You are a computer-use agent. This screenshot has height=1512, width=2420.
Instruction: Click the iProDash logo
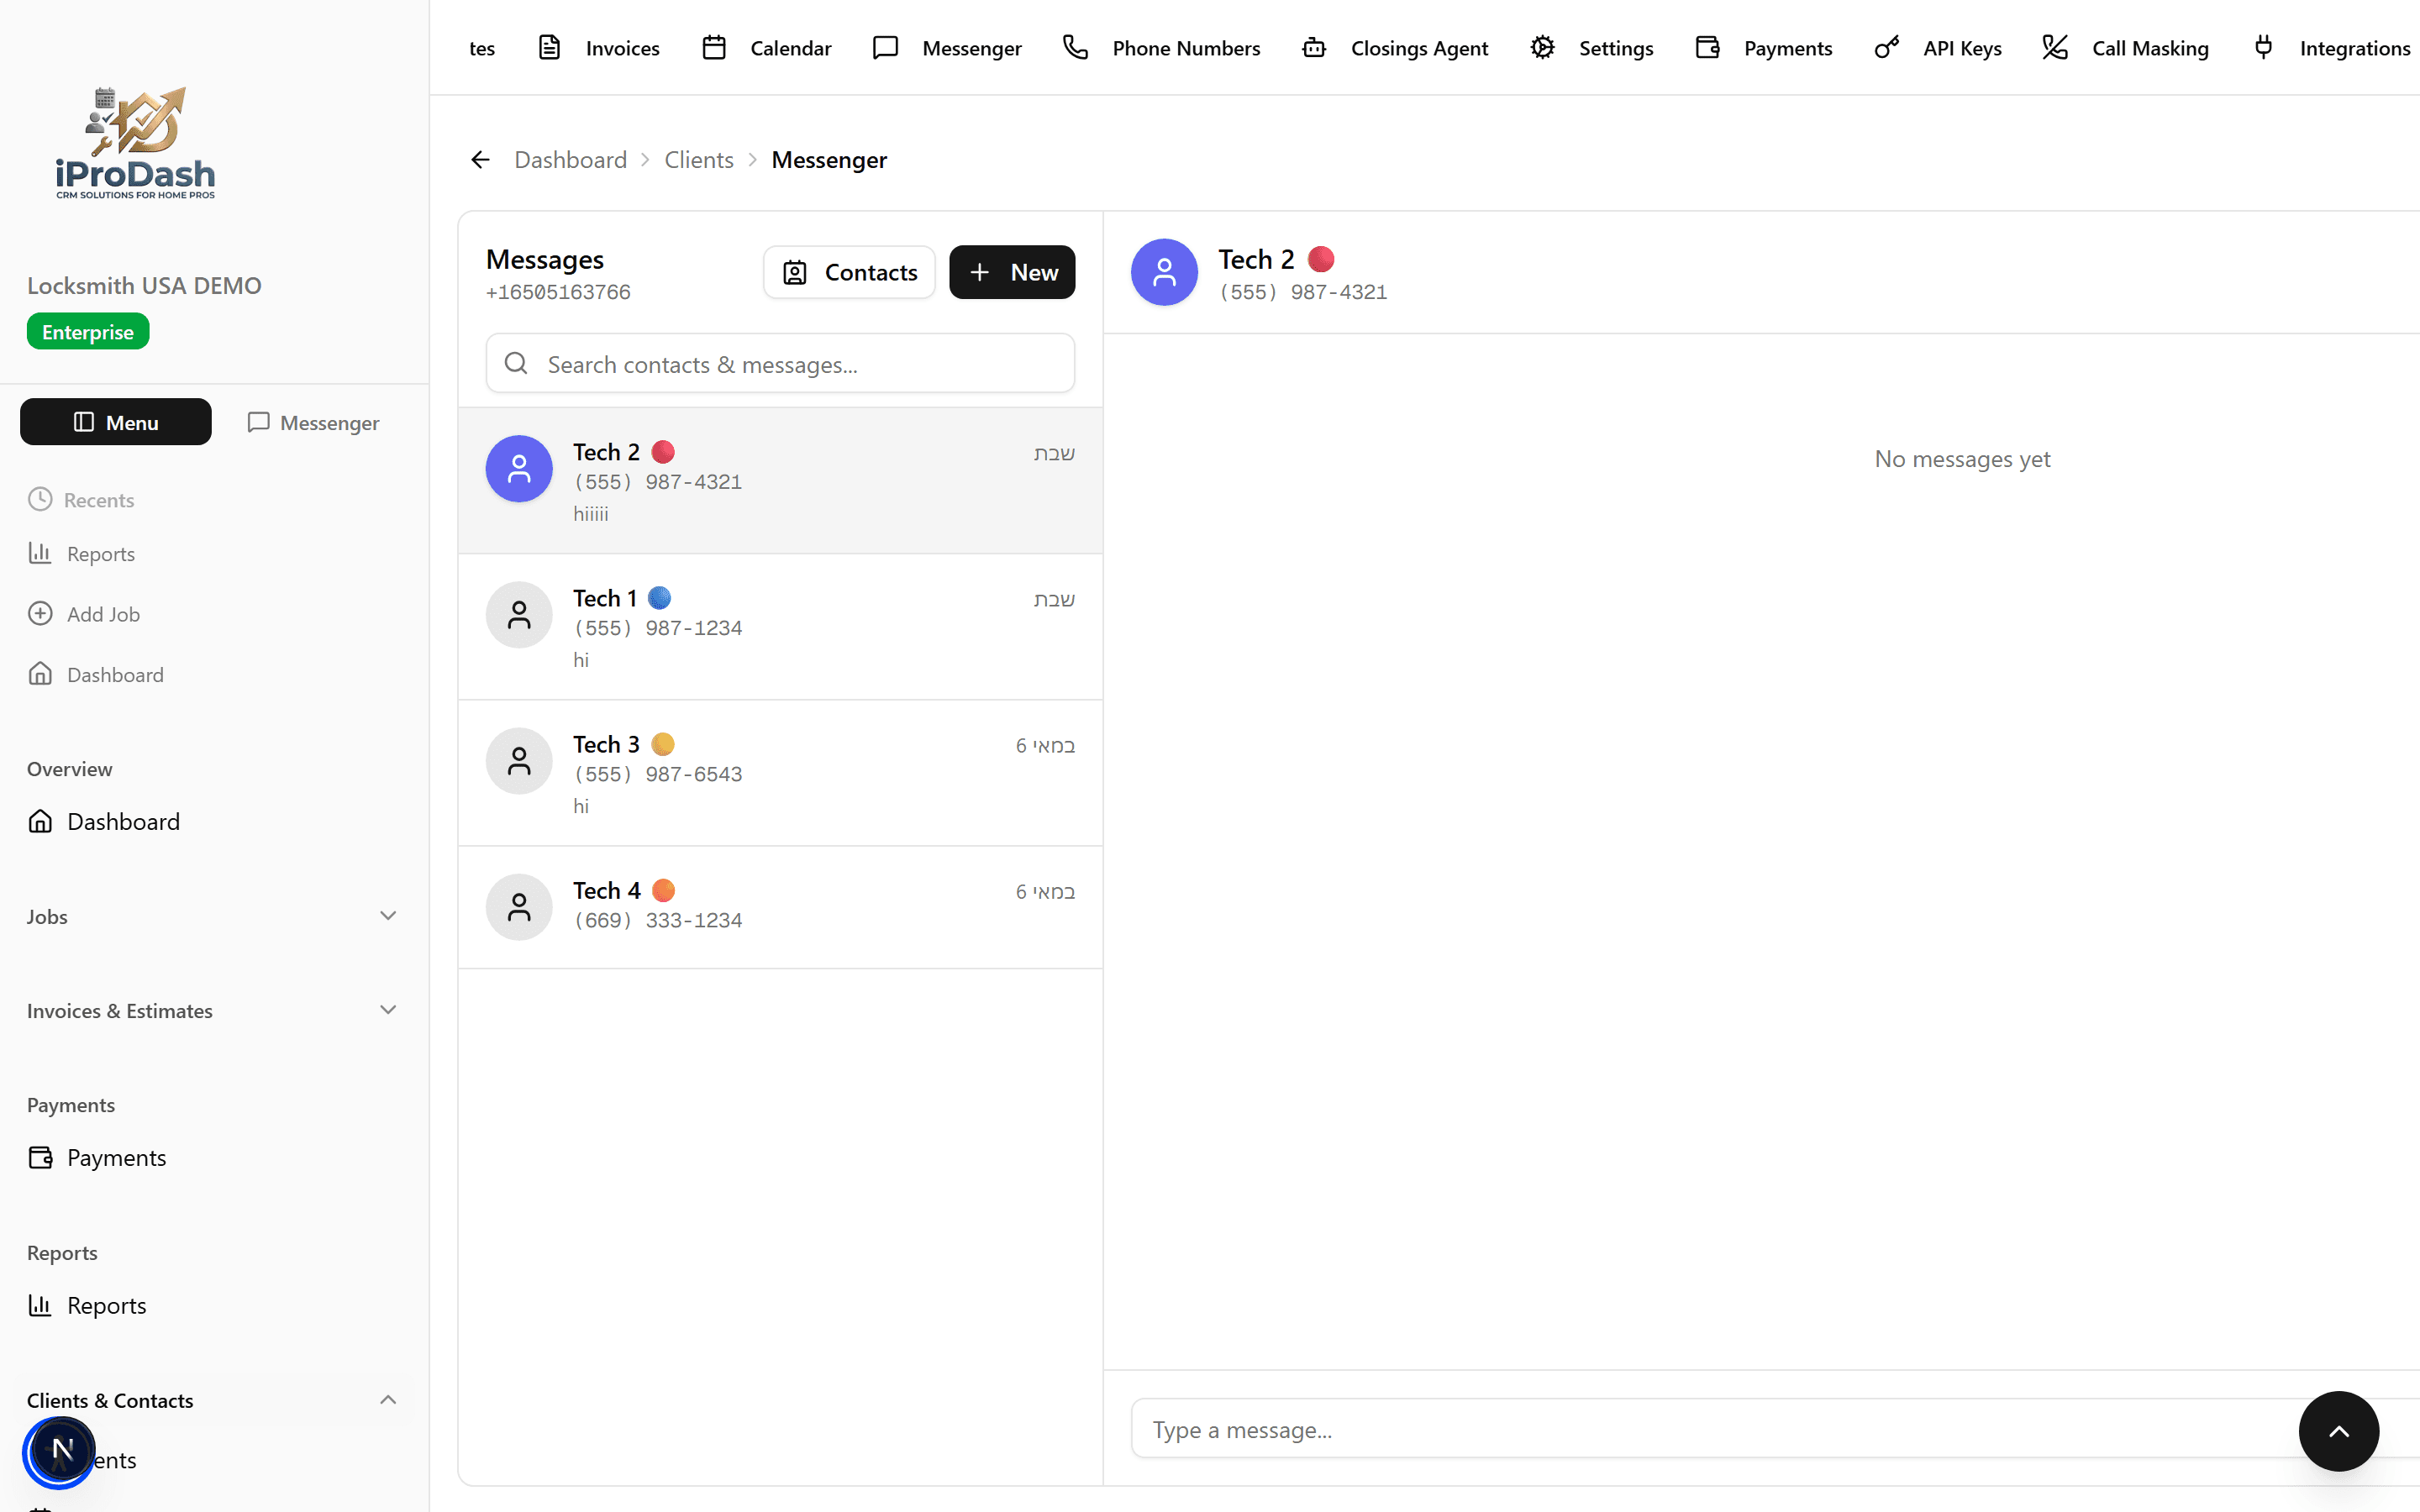[x=135, y=142]
